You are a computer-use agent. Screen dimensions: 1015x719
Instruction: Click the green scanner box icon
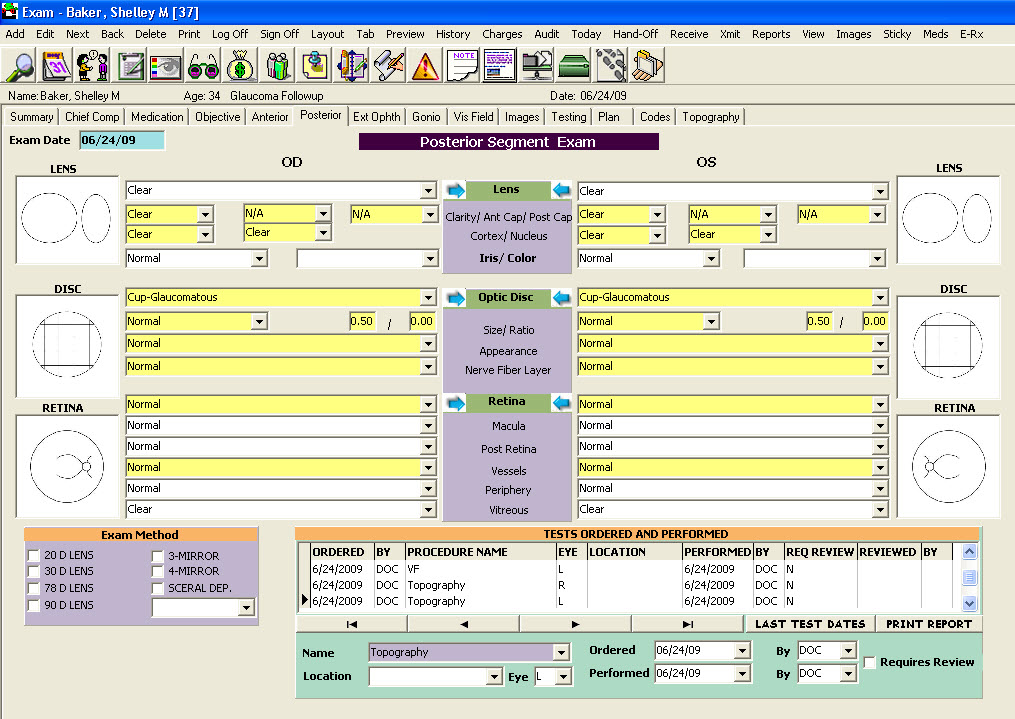(x=574, y=66)
